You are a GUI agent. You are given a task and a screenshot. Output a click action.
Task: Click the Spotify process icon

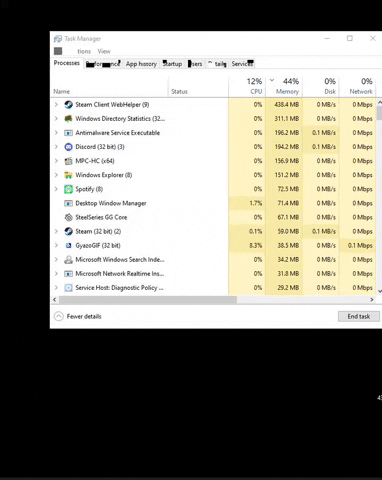click(68, 189)
